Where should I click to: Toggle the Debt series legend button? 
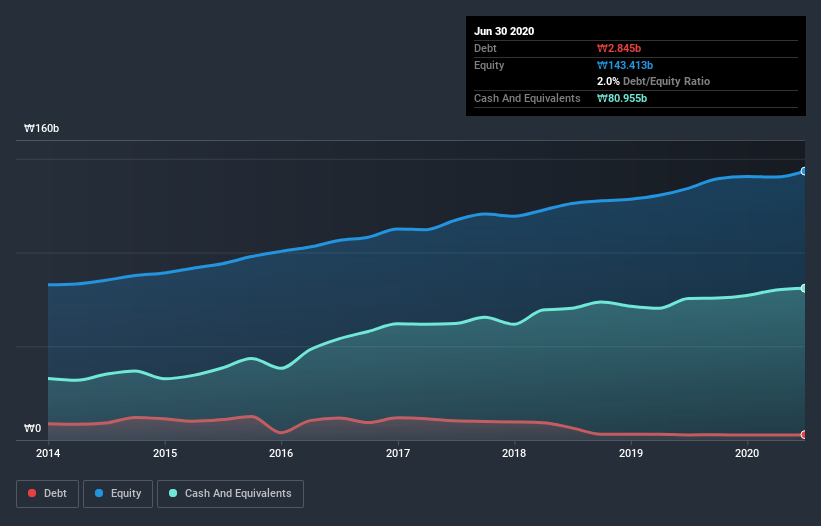pos(47,494)
